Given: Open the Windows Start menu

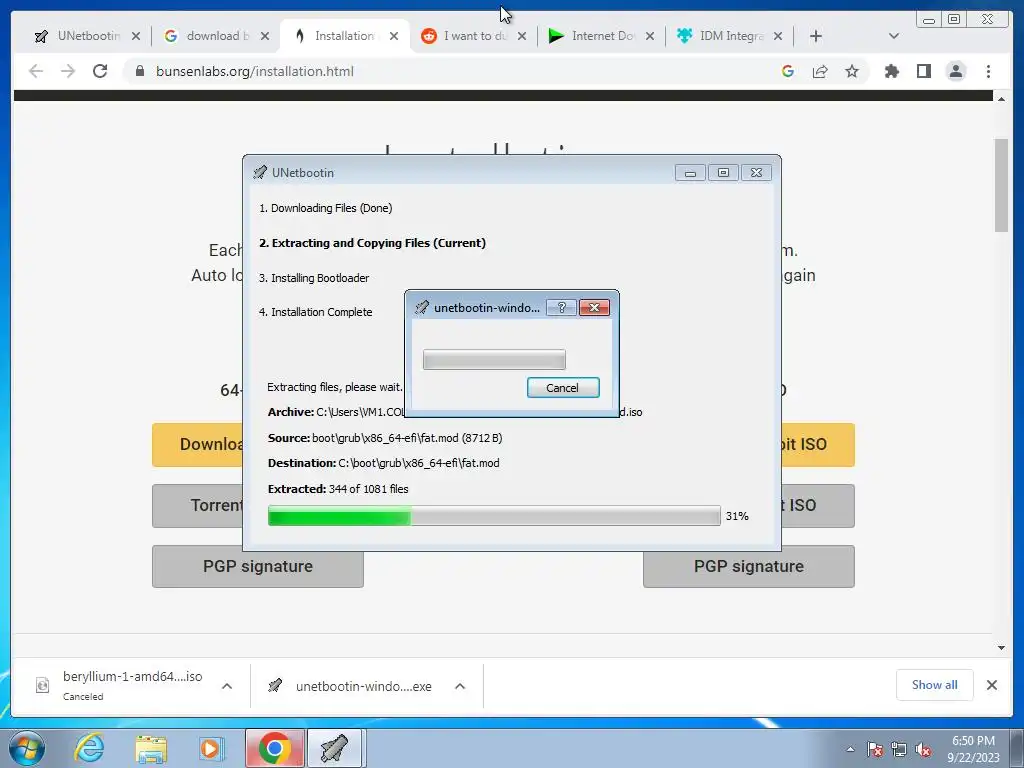Looking at the screenshot, I should click(27, 748).
